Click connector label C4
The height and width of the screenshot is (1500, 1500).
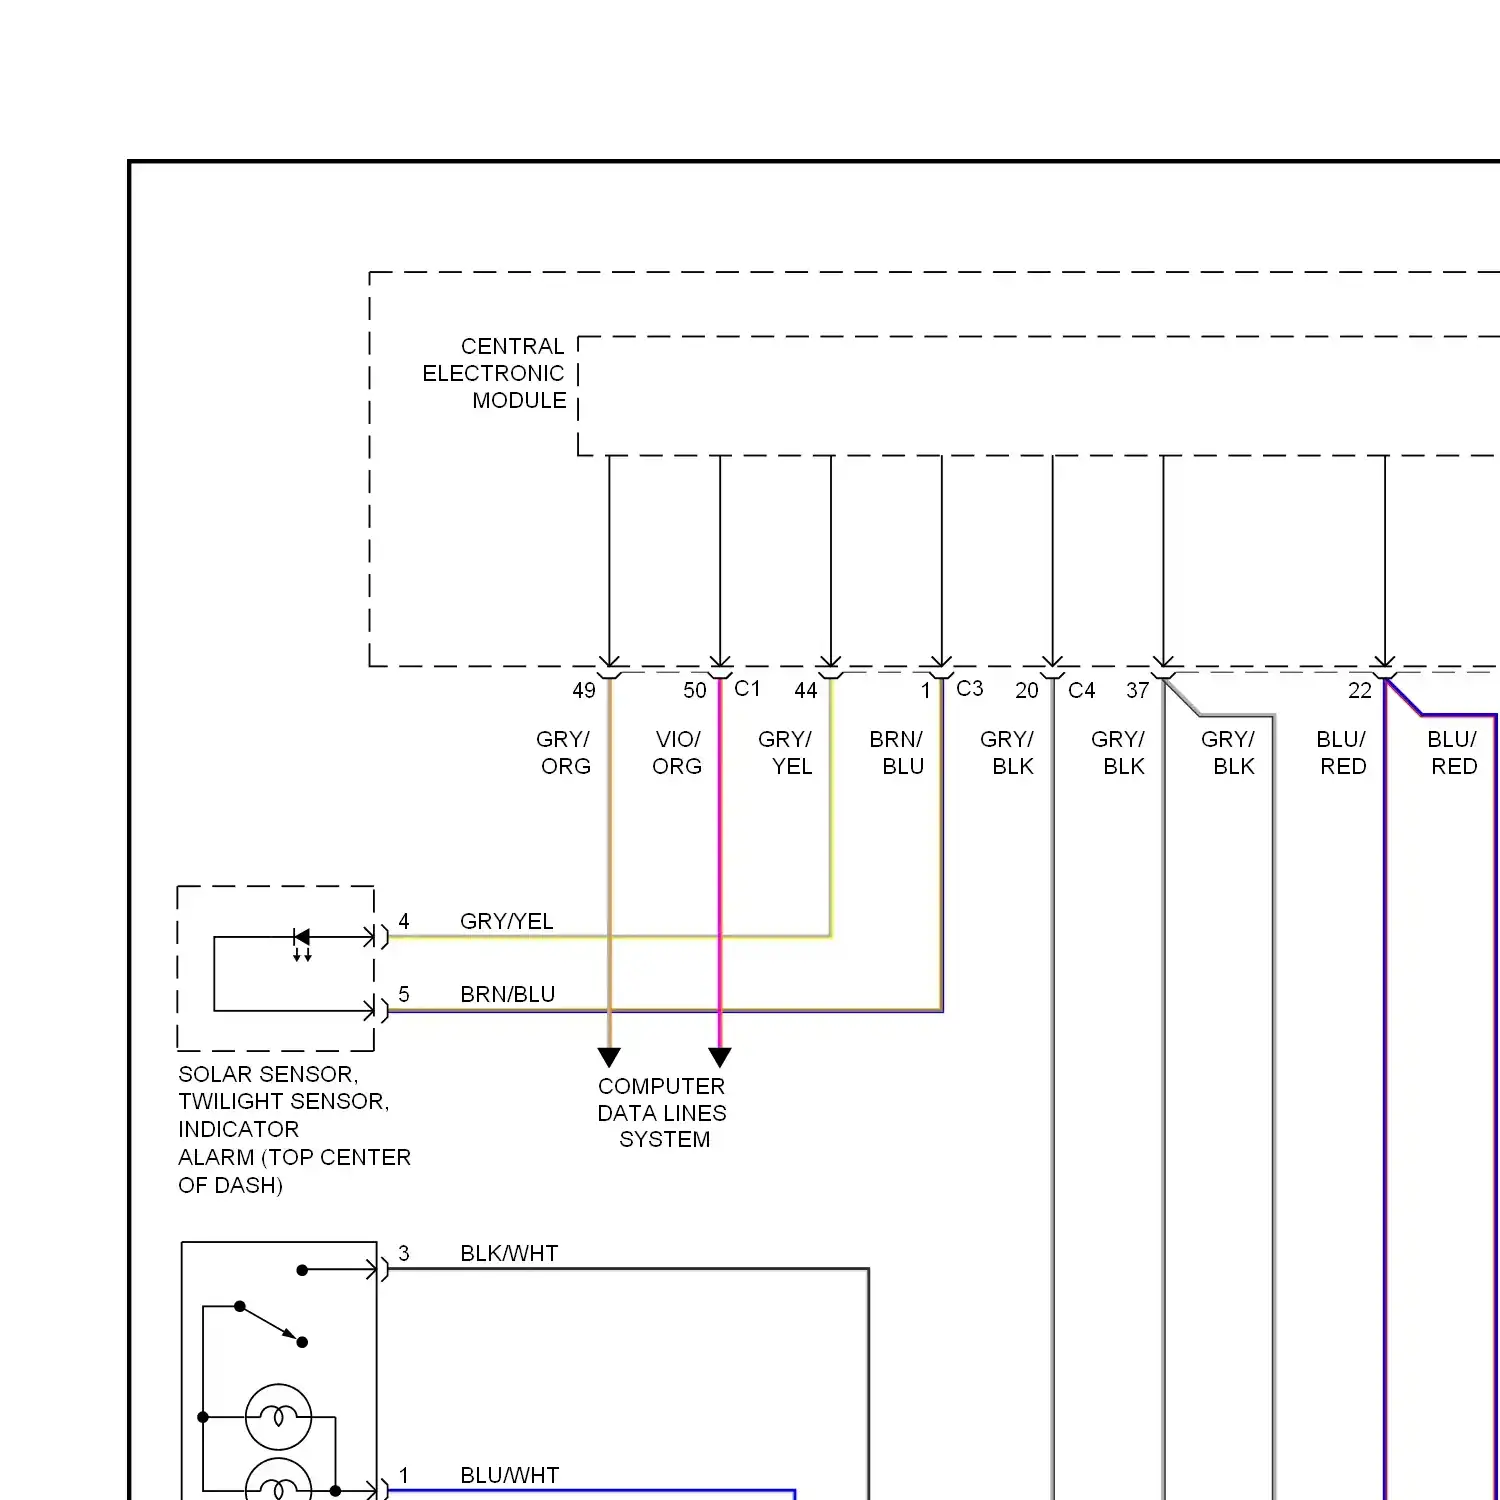point(1082,690)
